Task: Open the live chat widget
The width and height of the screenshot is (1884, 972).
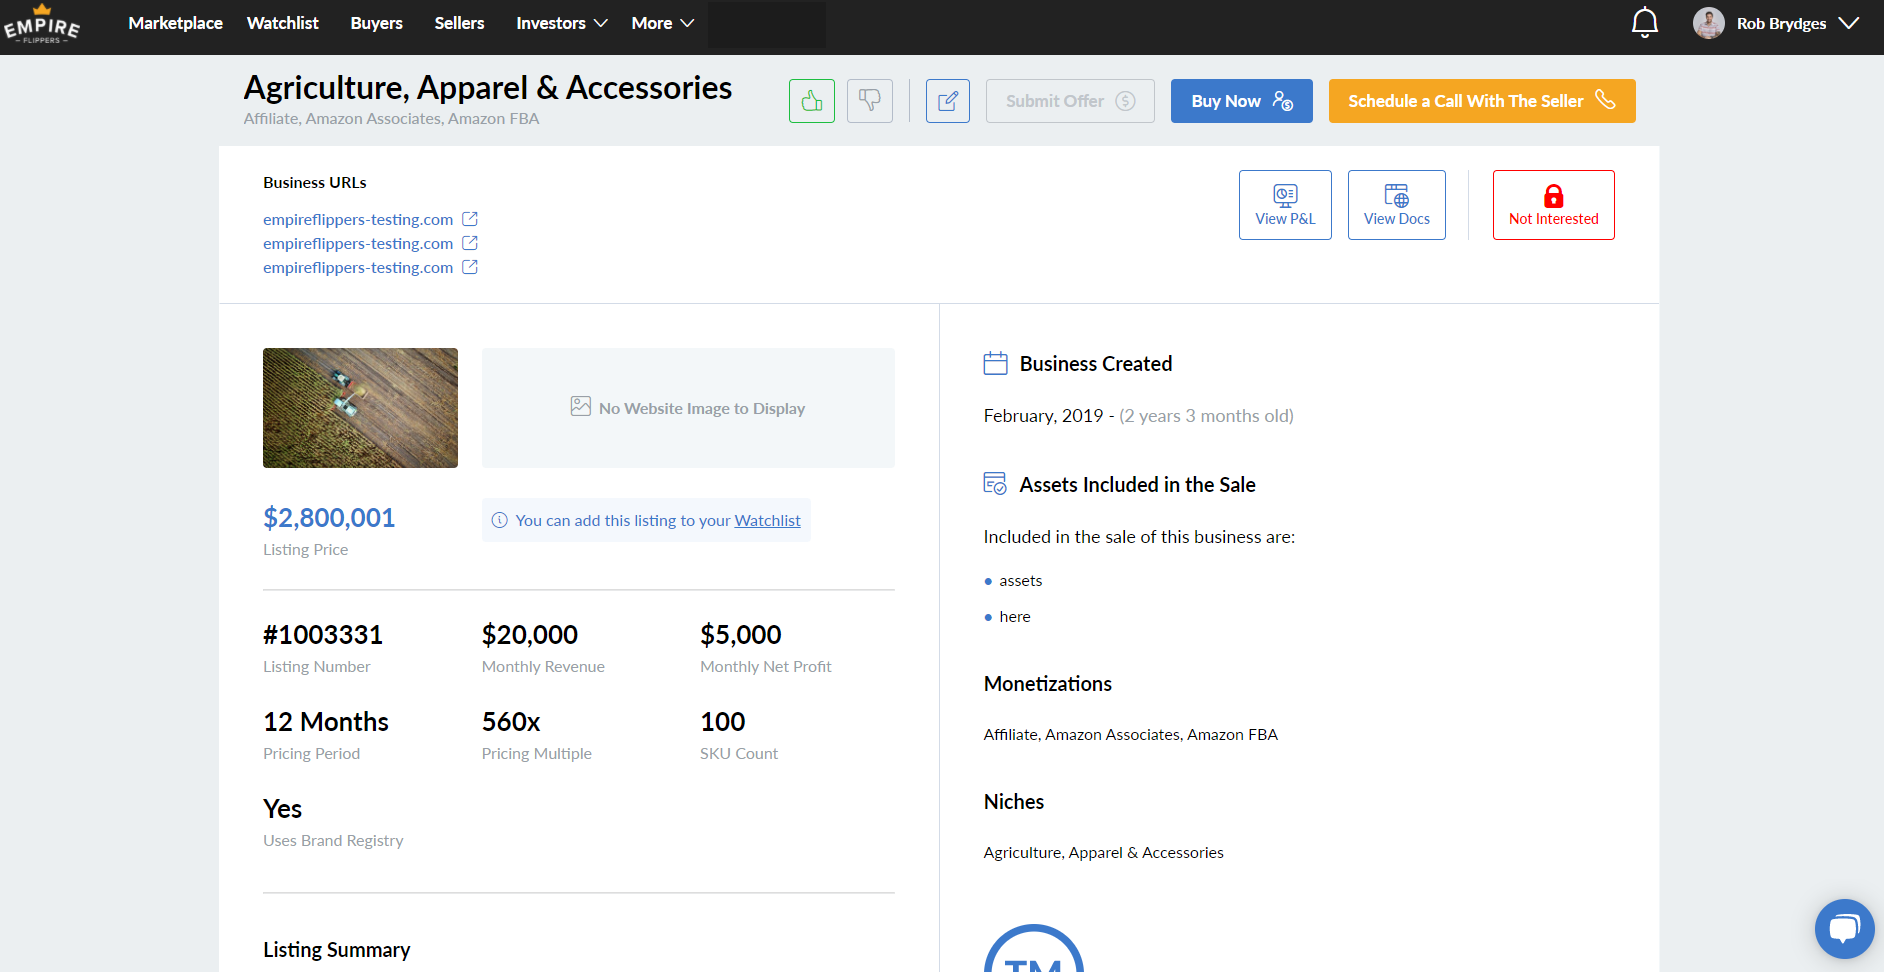Action: pos(1844,929)
